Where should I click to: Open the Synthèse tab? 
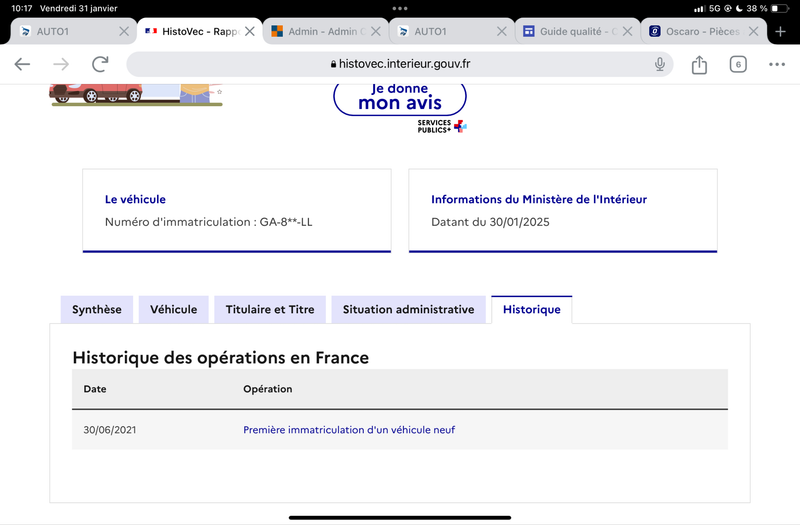pyautogui.click(x=97, y=310)
